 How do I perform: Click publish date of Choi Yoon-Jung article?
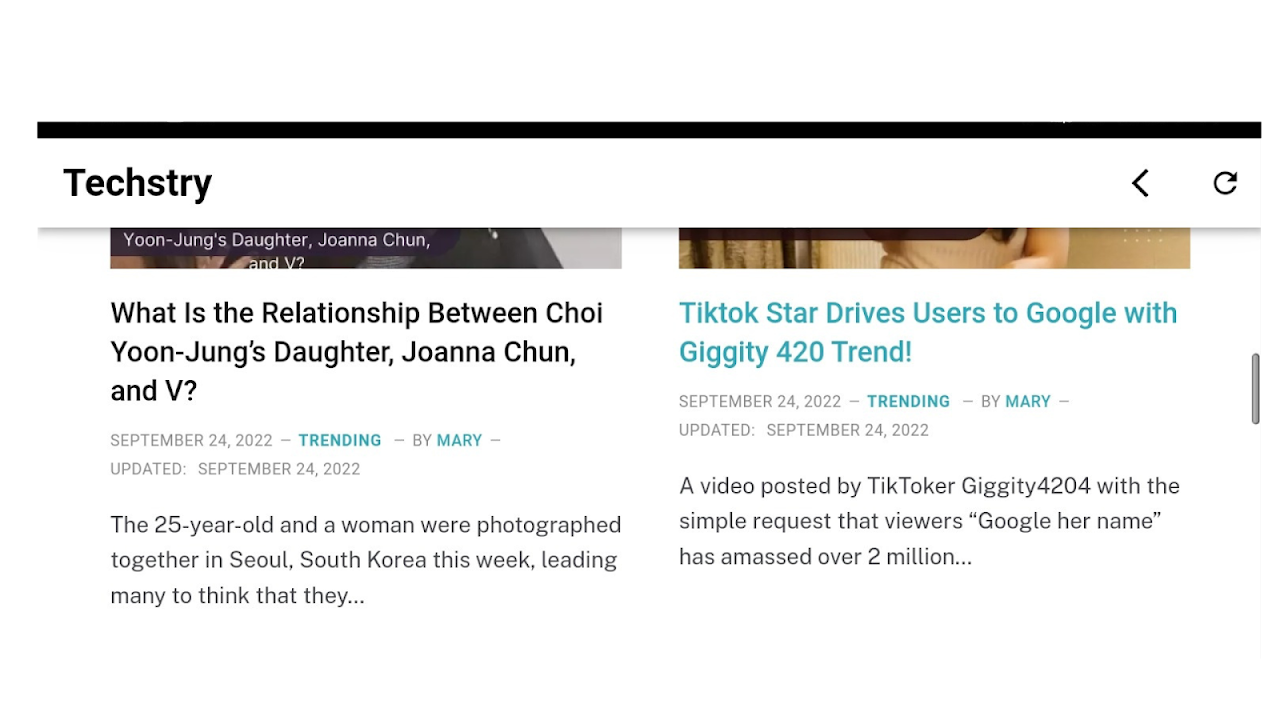coord(191,440)
